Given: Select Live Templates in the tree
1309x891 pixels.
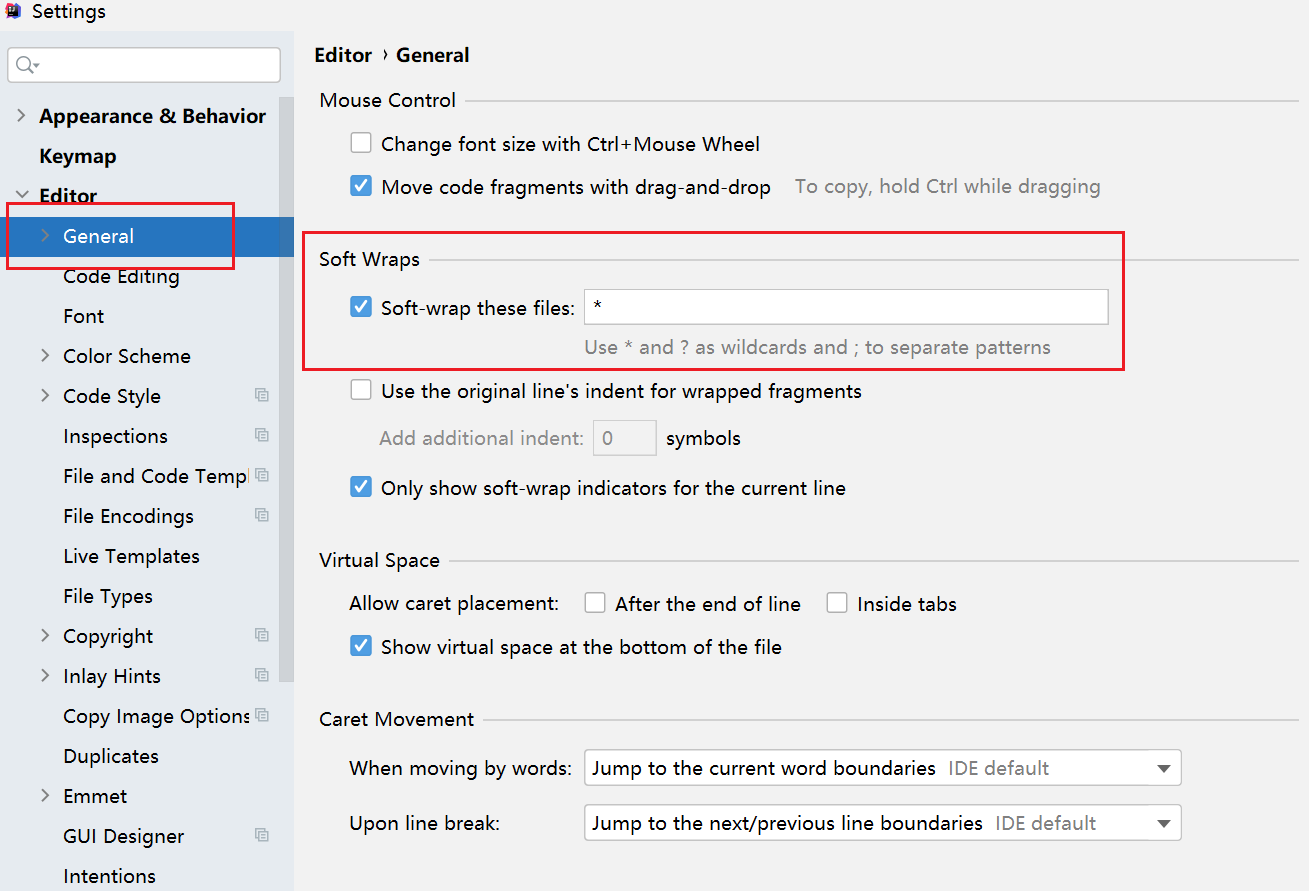Looking at the screenshot, I should pyautogui.click(x=131, y=556).
